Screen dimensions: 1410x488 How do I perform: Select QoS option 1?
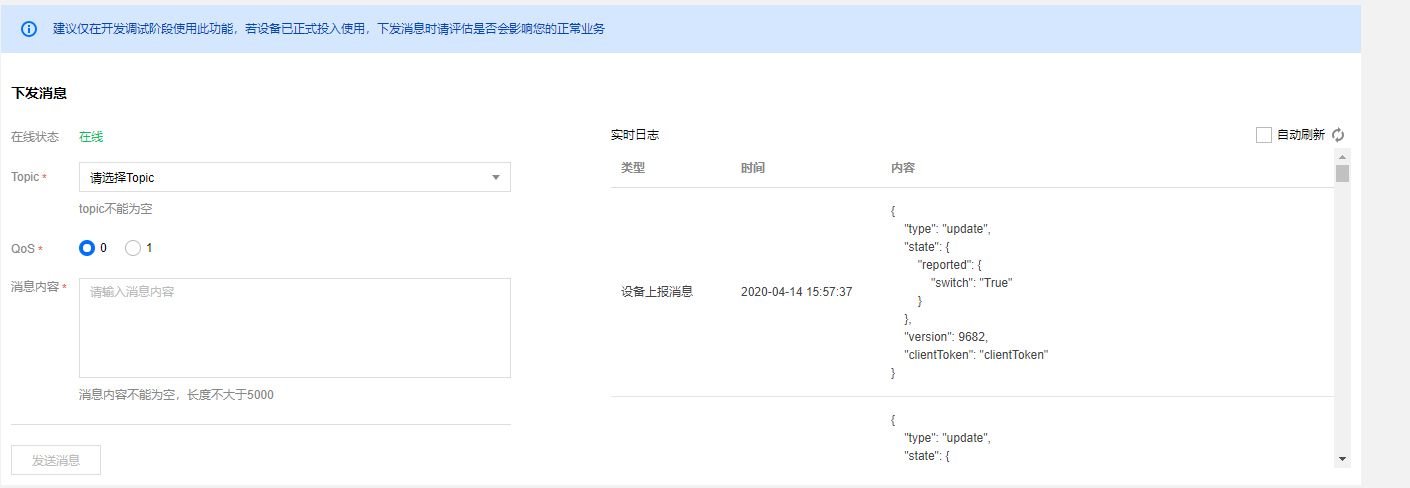coord(133,248)
